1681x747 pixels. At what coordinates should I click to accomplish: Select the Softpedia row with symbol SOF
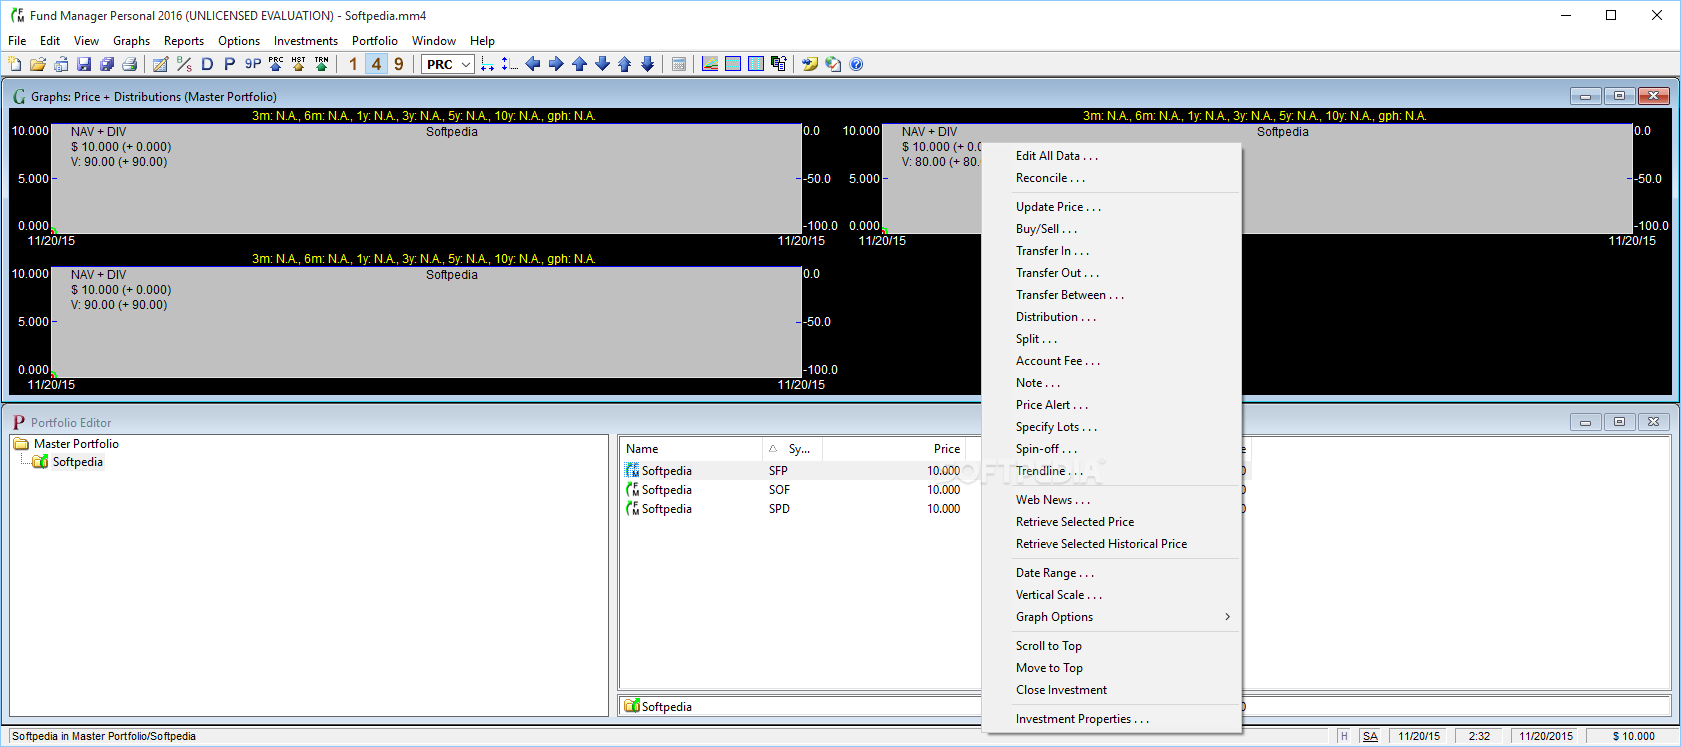tap(800, 490)
